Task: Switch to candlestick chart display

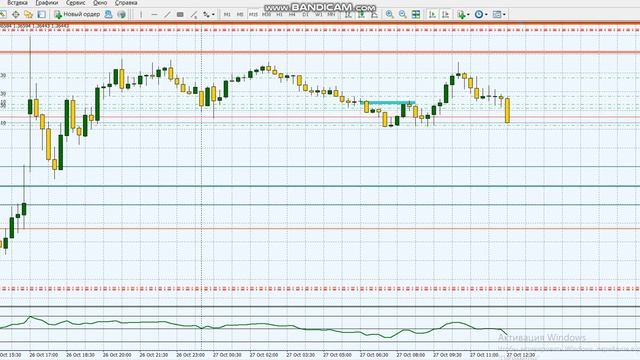Action: [361, 15]
